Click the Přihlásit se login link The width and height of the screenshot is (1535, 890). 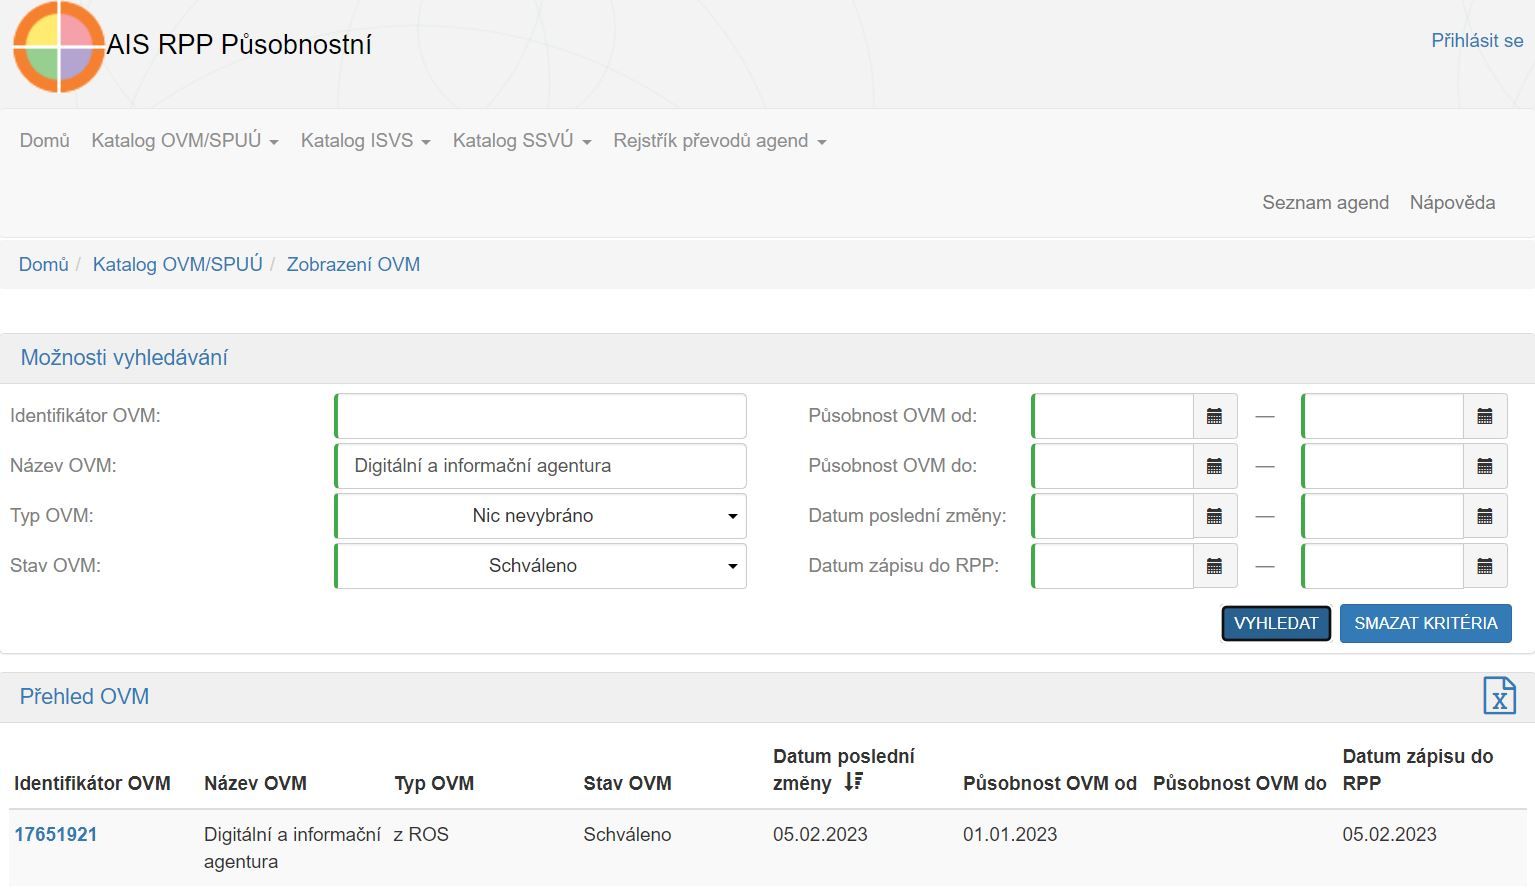(x=1477, y=41)
